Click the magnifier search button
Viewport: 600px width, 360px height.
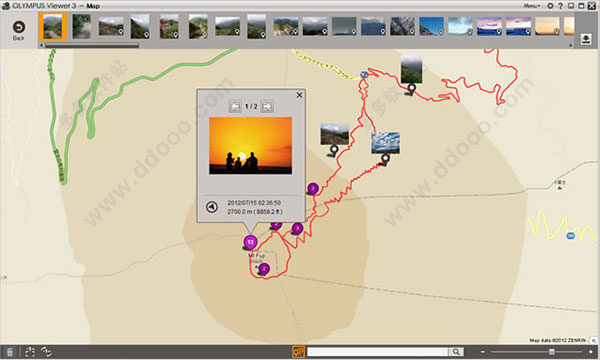(x=456, y=352)
